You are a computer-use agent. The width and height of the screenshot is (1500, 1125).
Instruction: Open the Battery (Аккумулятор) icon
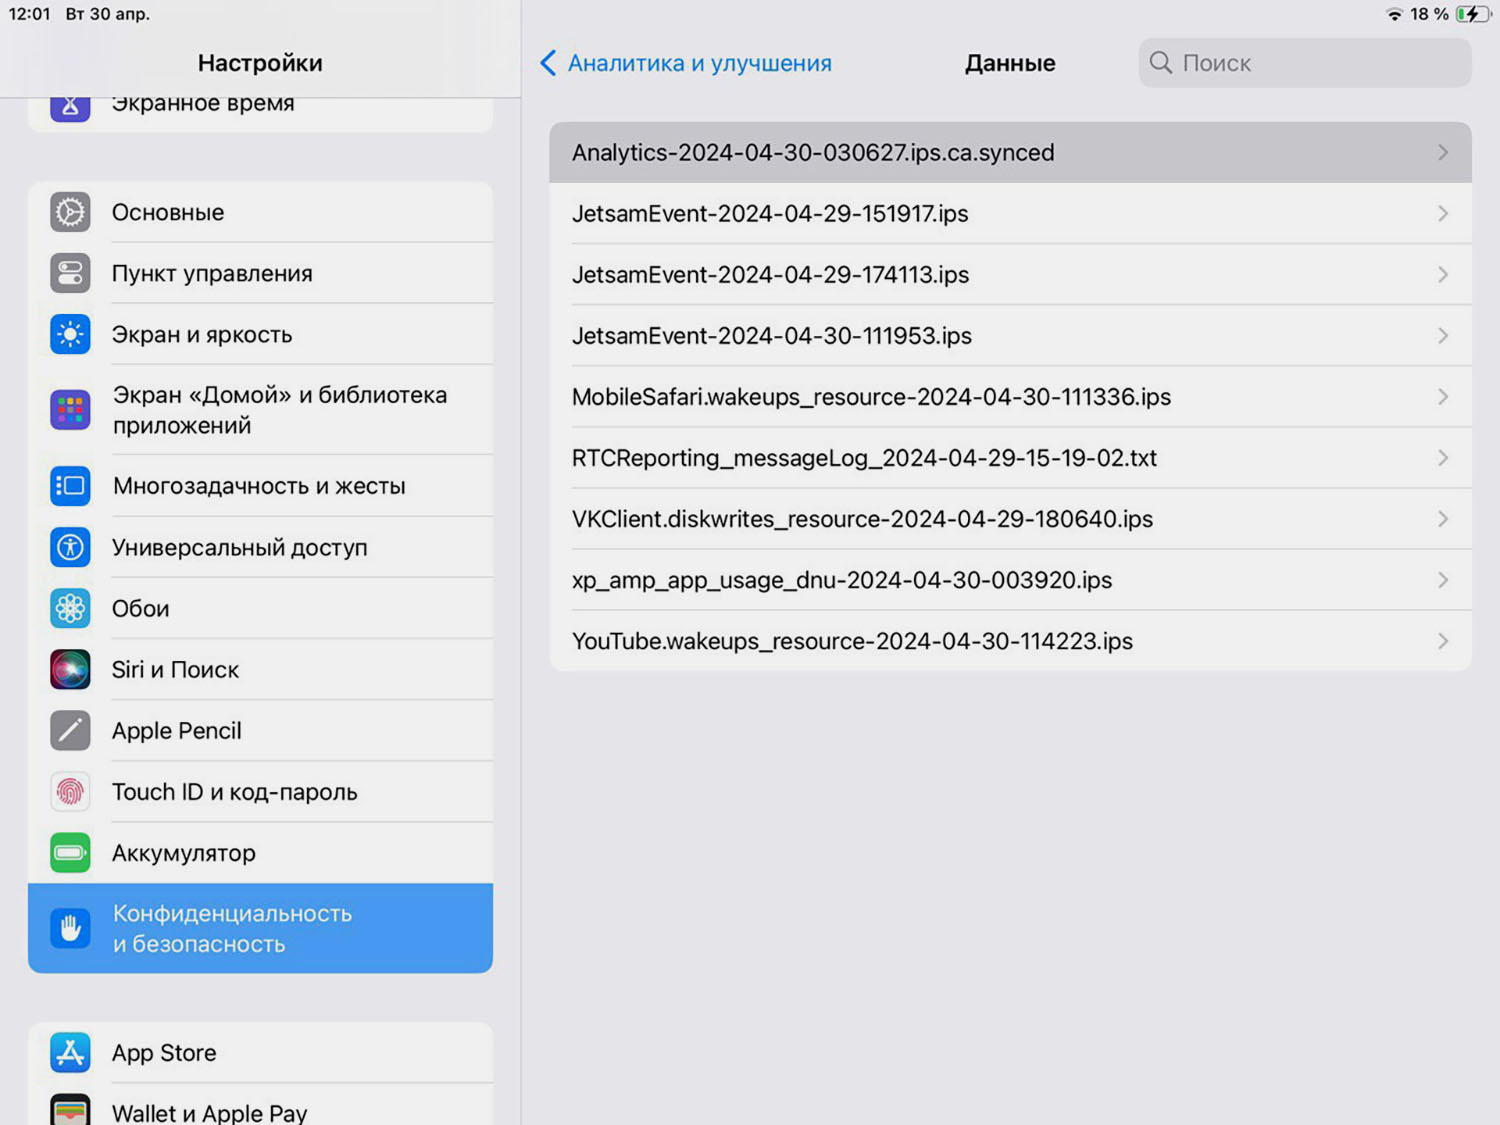click(70, 852)
